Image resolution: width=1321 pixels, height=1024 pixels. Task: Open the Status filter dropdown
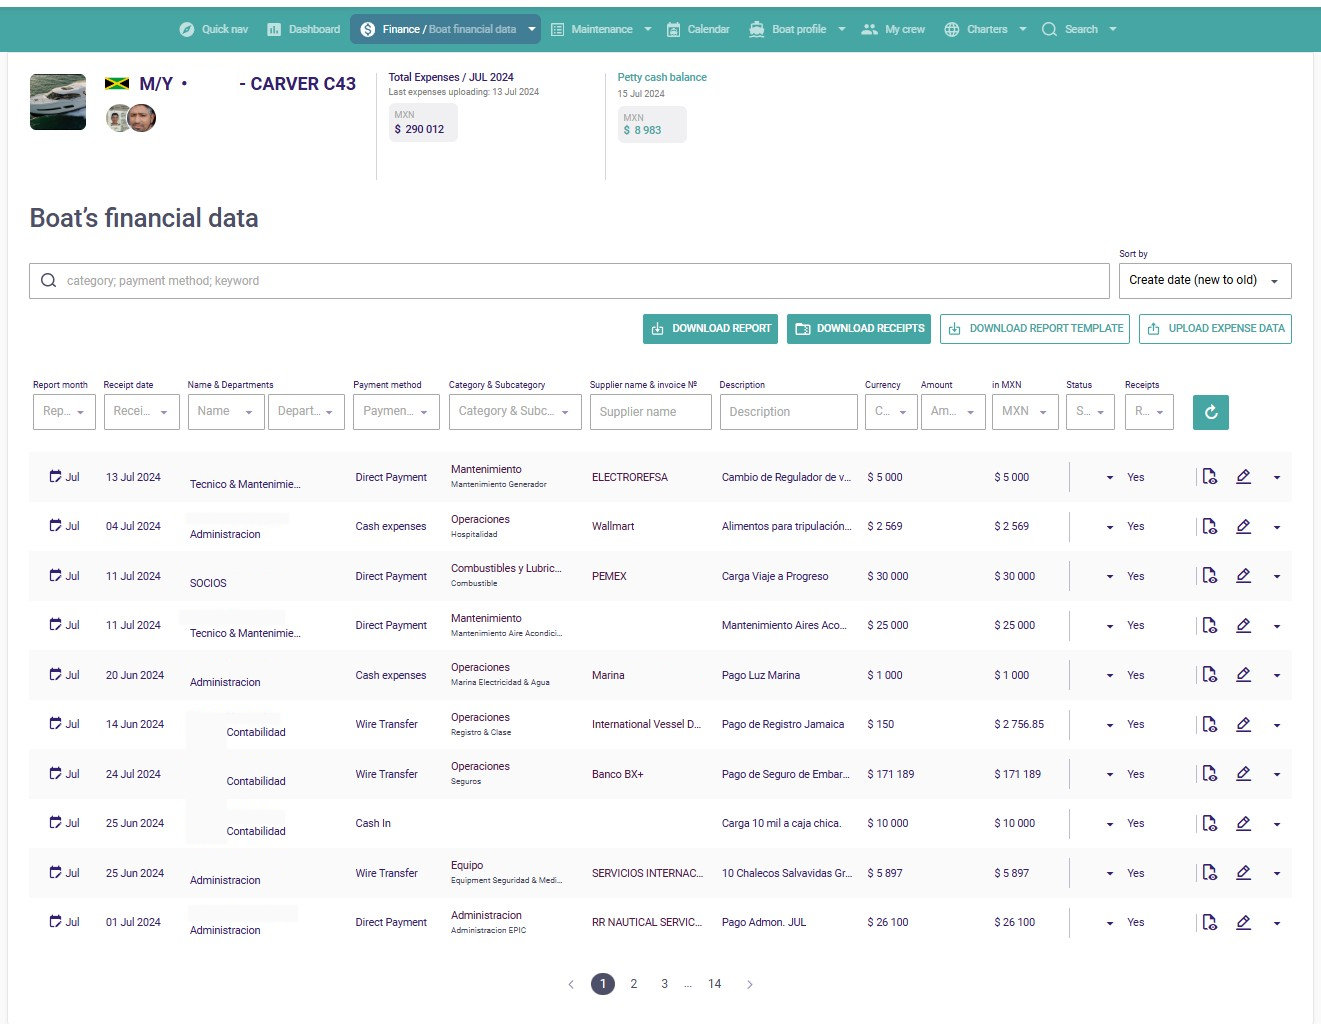(1090, 412)
